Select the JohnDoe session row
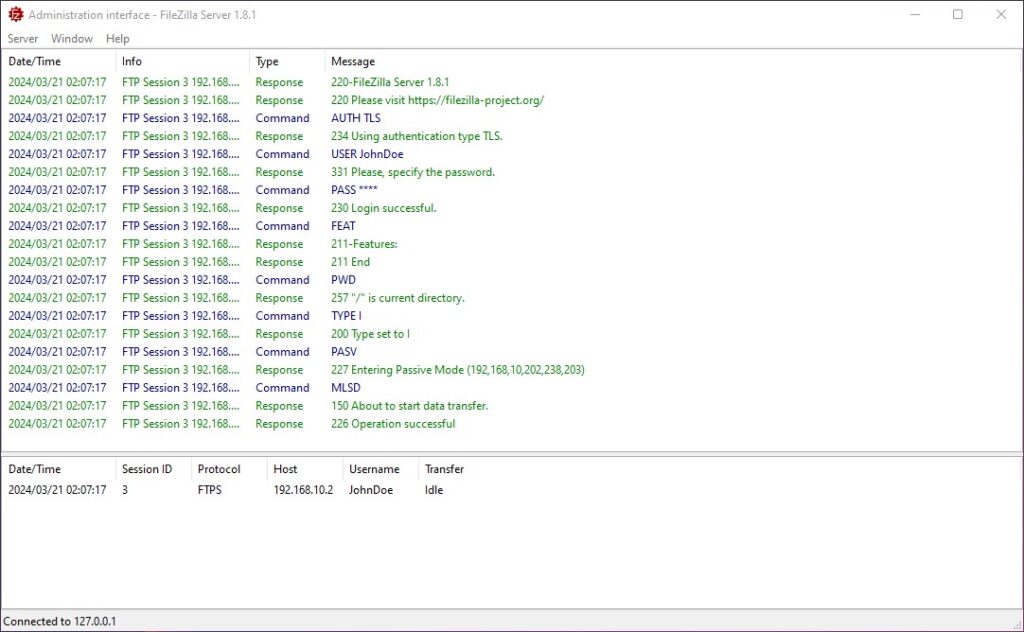The width and height of the screenshot is (1024, 632). (370, 490)
